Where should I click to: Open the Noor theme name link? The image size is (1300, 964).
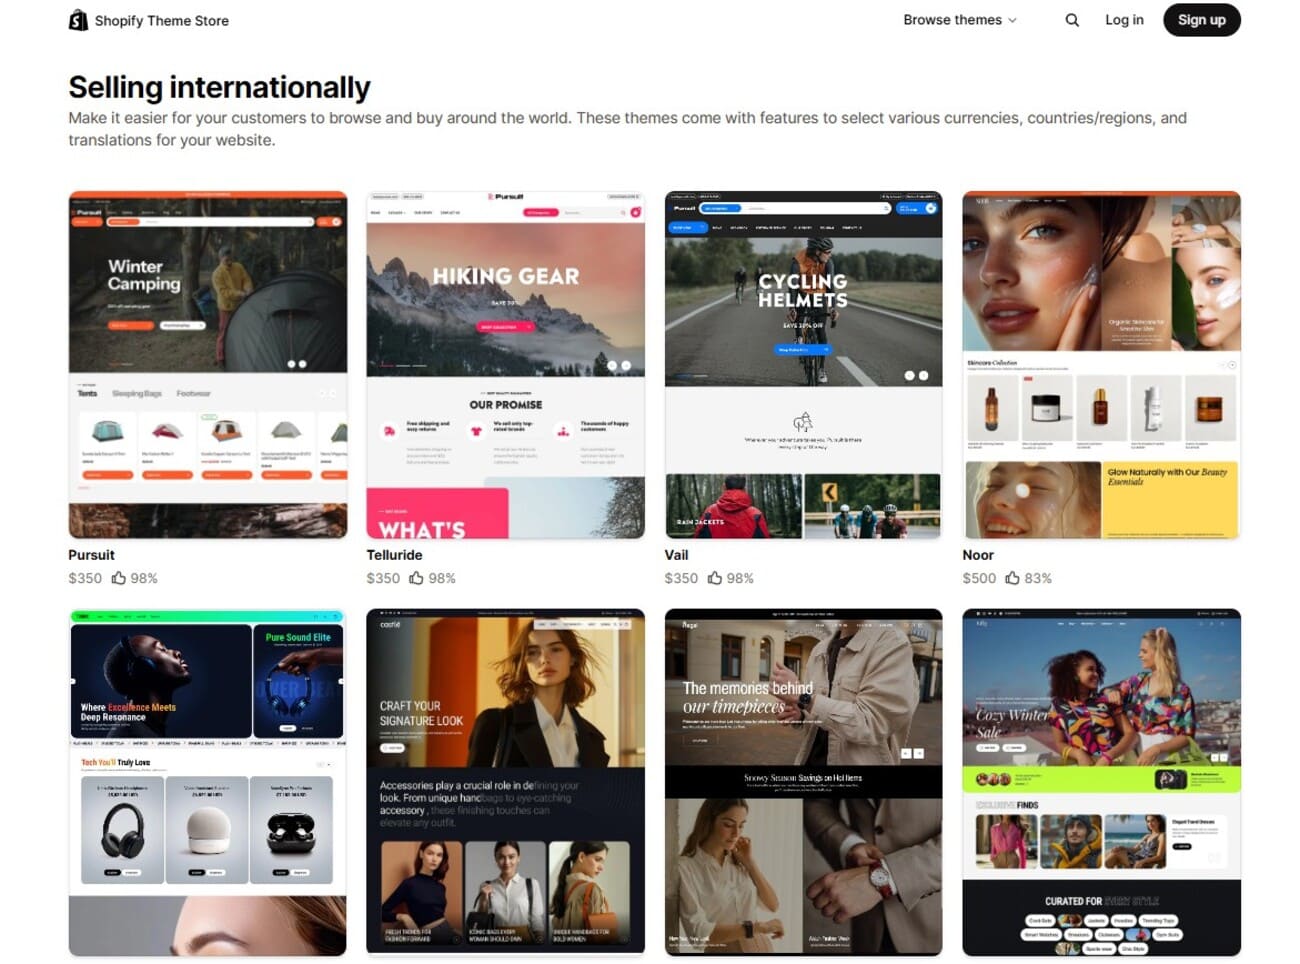click(978, 554)
